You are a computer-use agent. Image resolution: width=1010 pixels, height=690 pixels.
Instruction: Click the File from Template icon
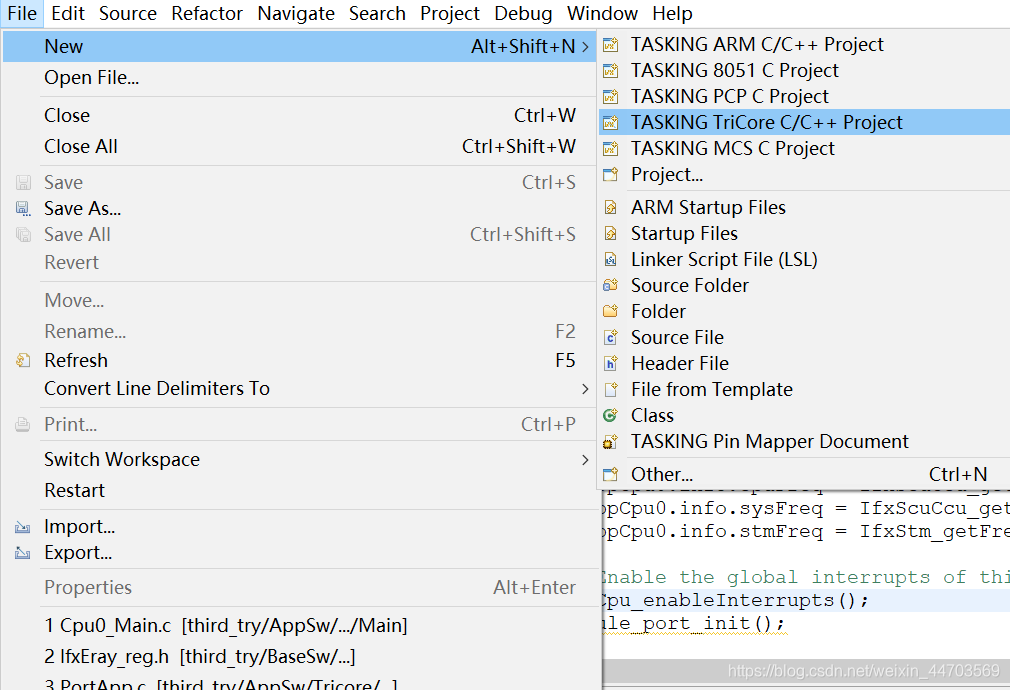click(610, 390)
